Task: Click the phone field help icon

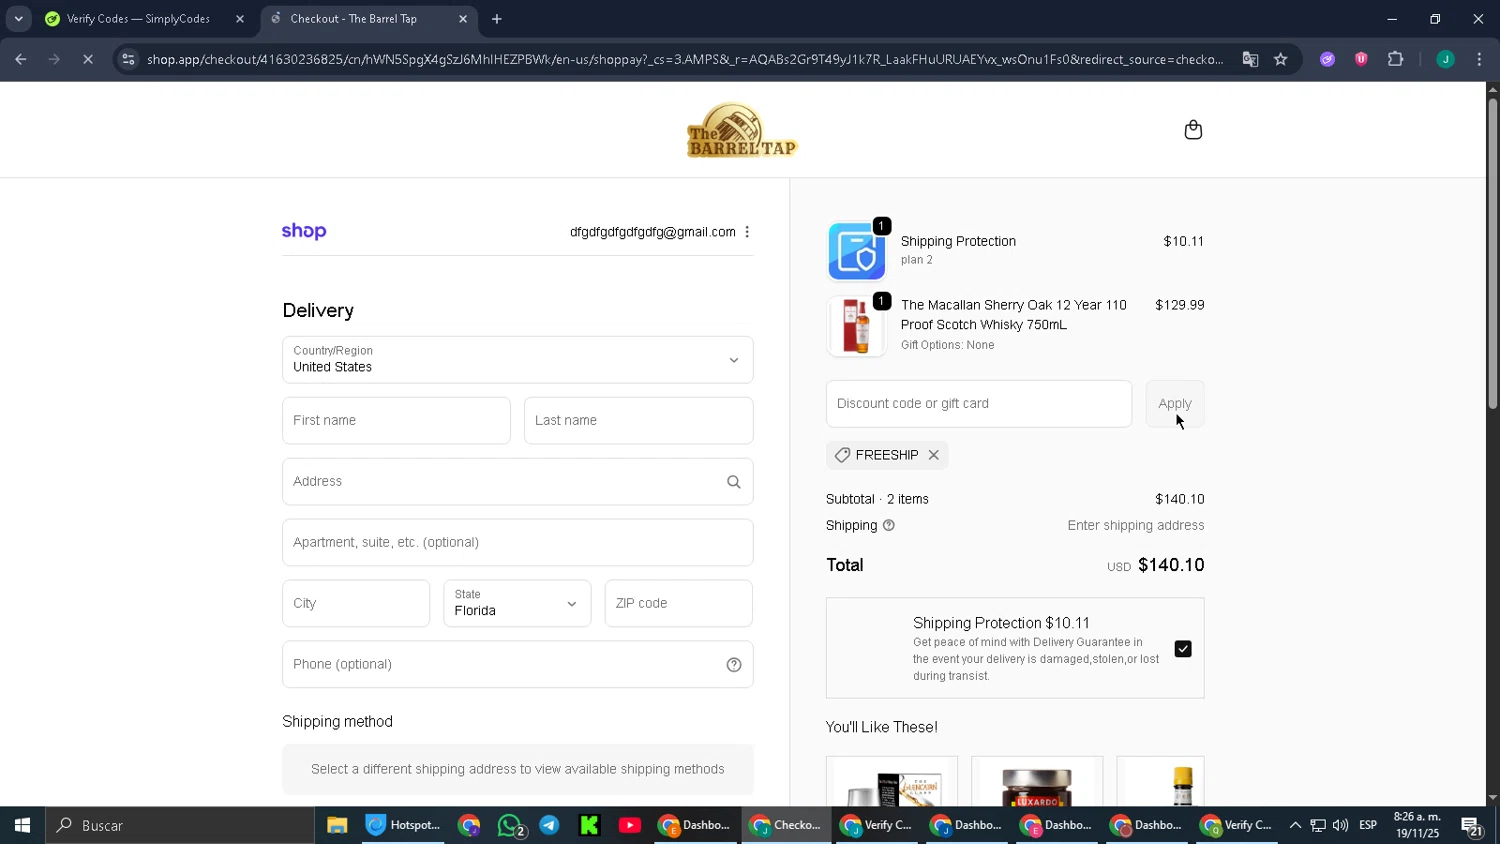Action: (734, 665)
